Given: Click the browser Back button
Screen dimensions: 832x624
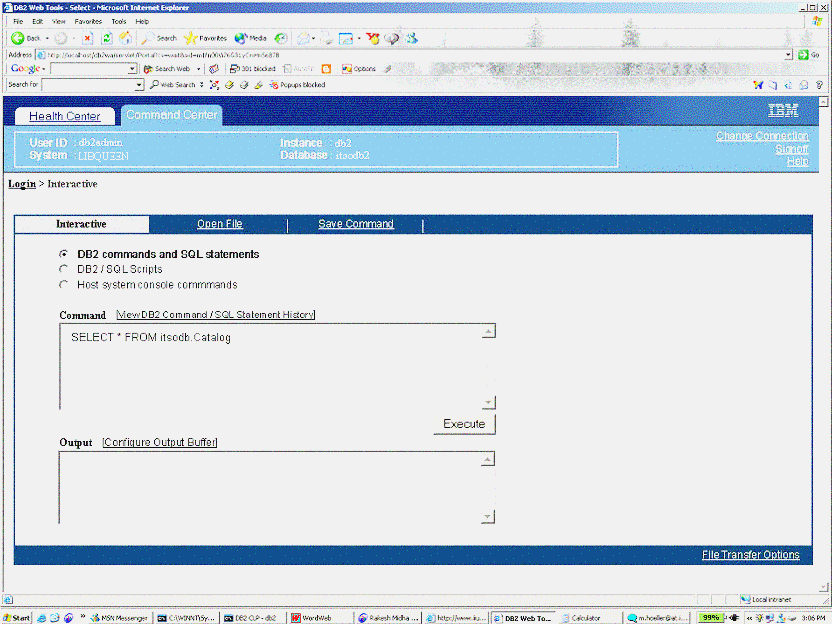Looking at the screenshot, I should [26, 38].
